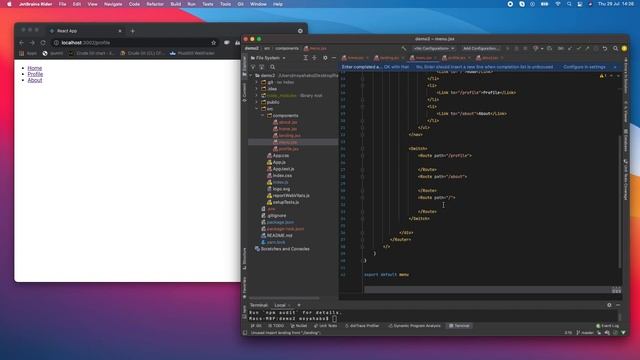The image size is (640, 360).
Task: Click the Search Everywhere magnifier icon
Action: tap(615, 49)
